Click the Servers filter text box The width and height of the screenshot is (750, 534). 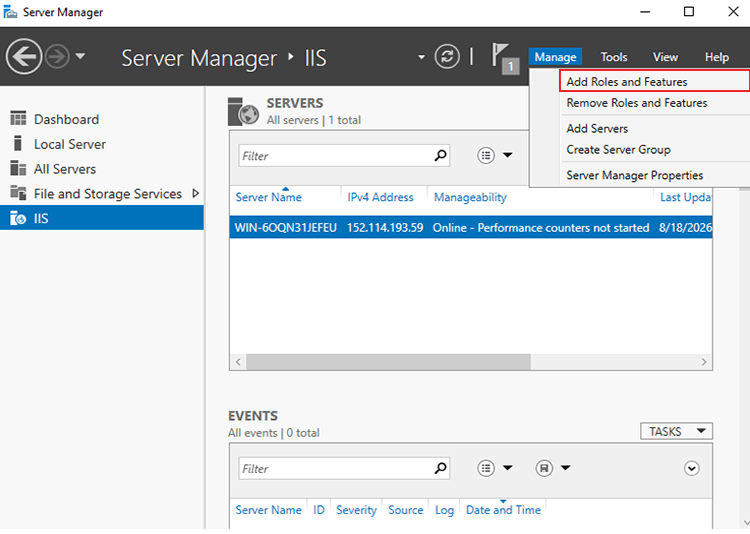click(x=335, y=156)
